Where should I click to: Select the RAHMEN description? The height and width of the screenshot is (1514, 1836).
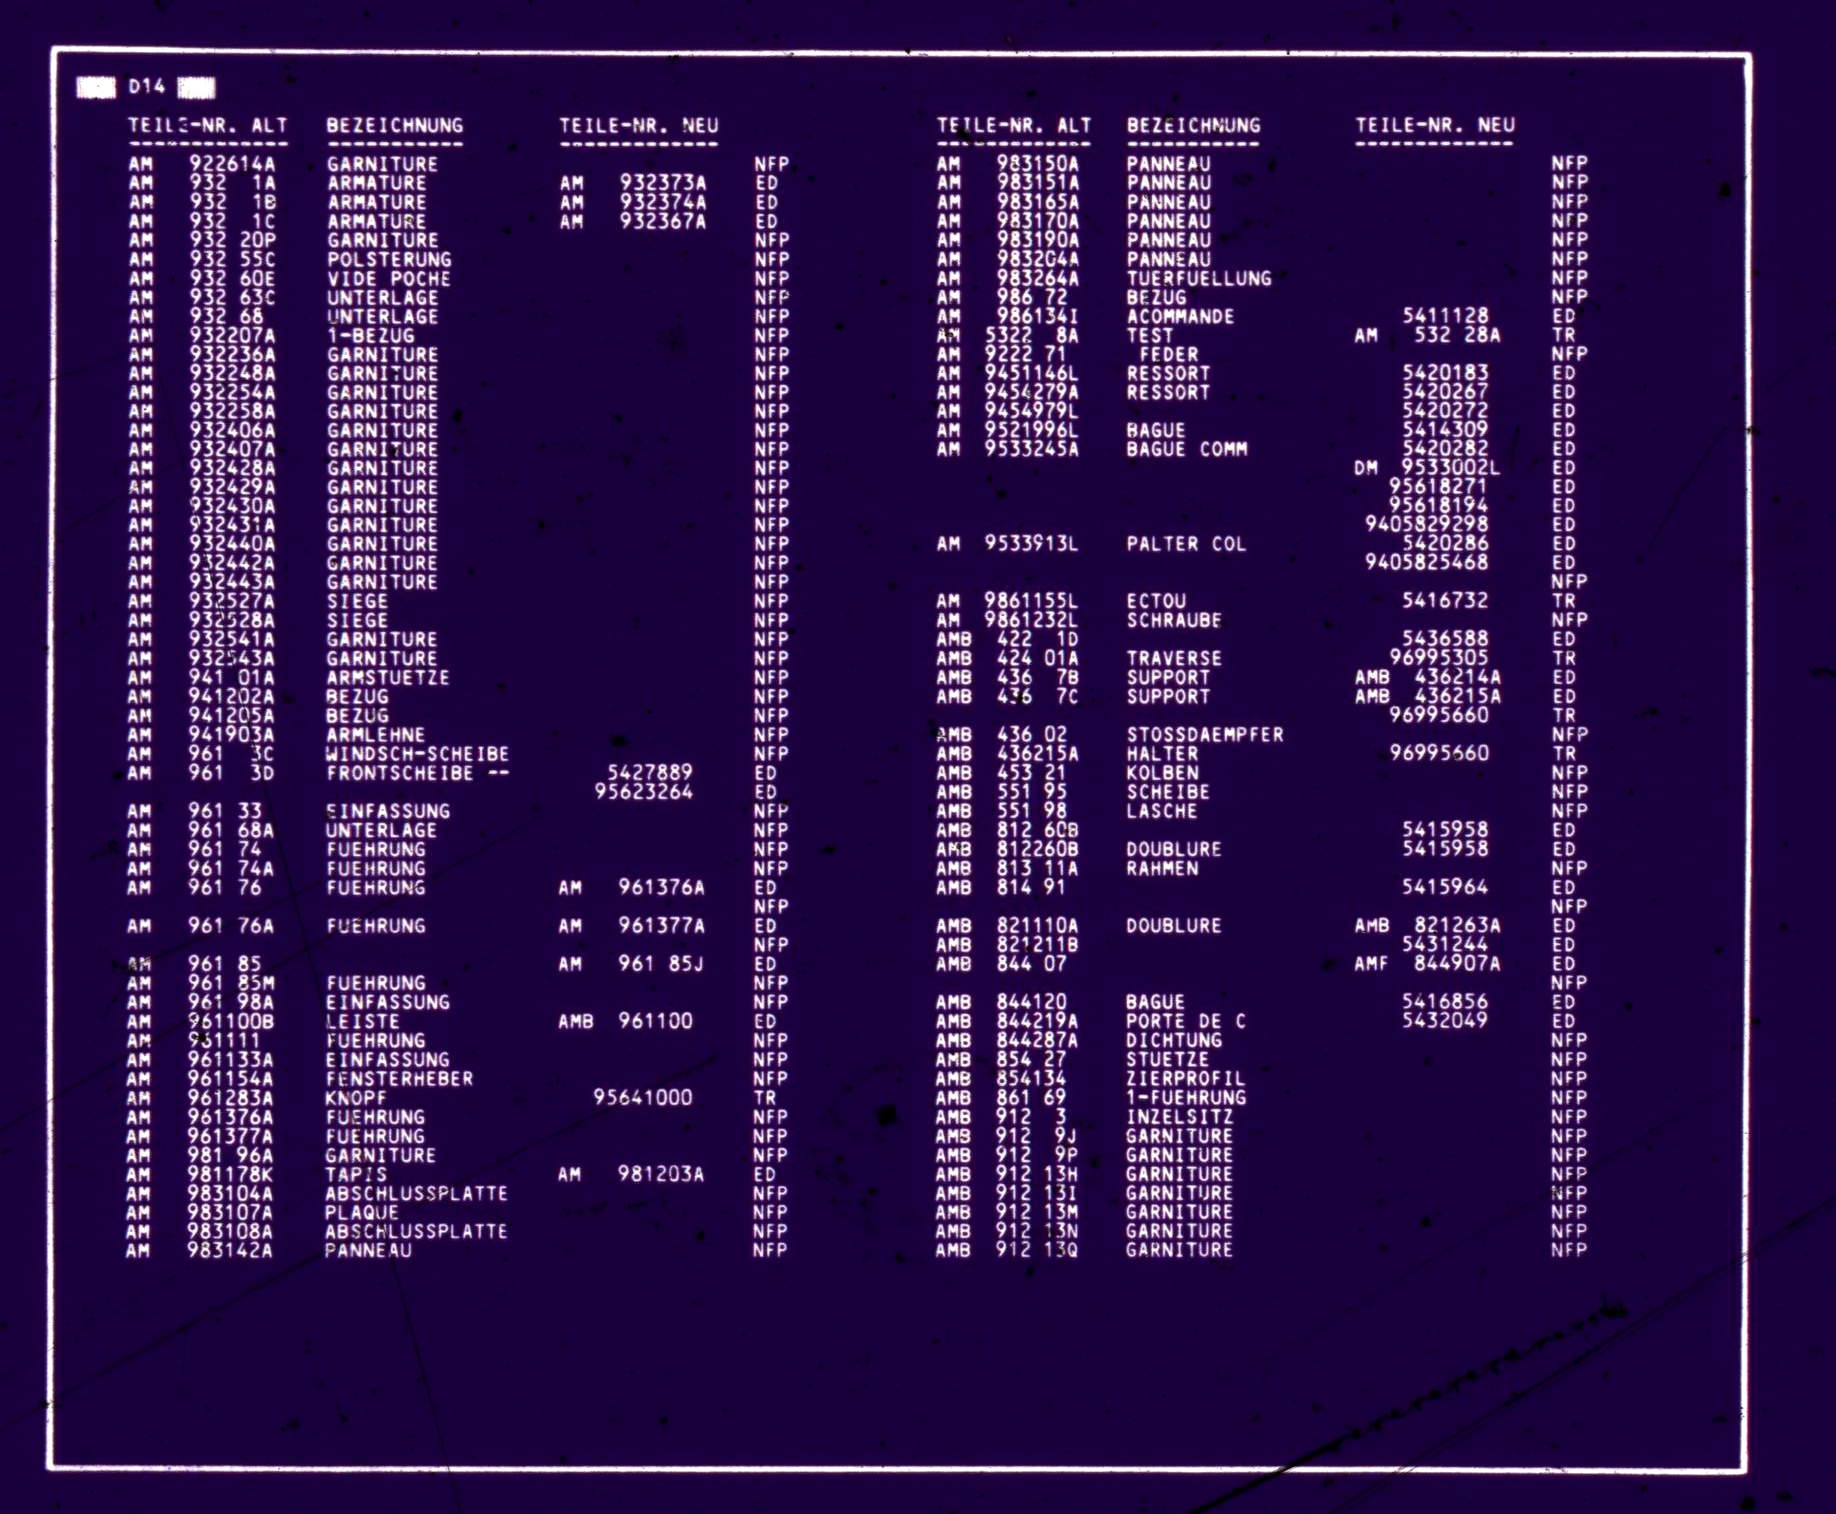[x=1163, y=868]
